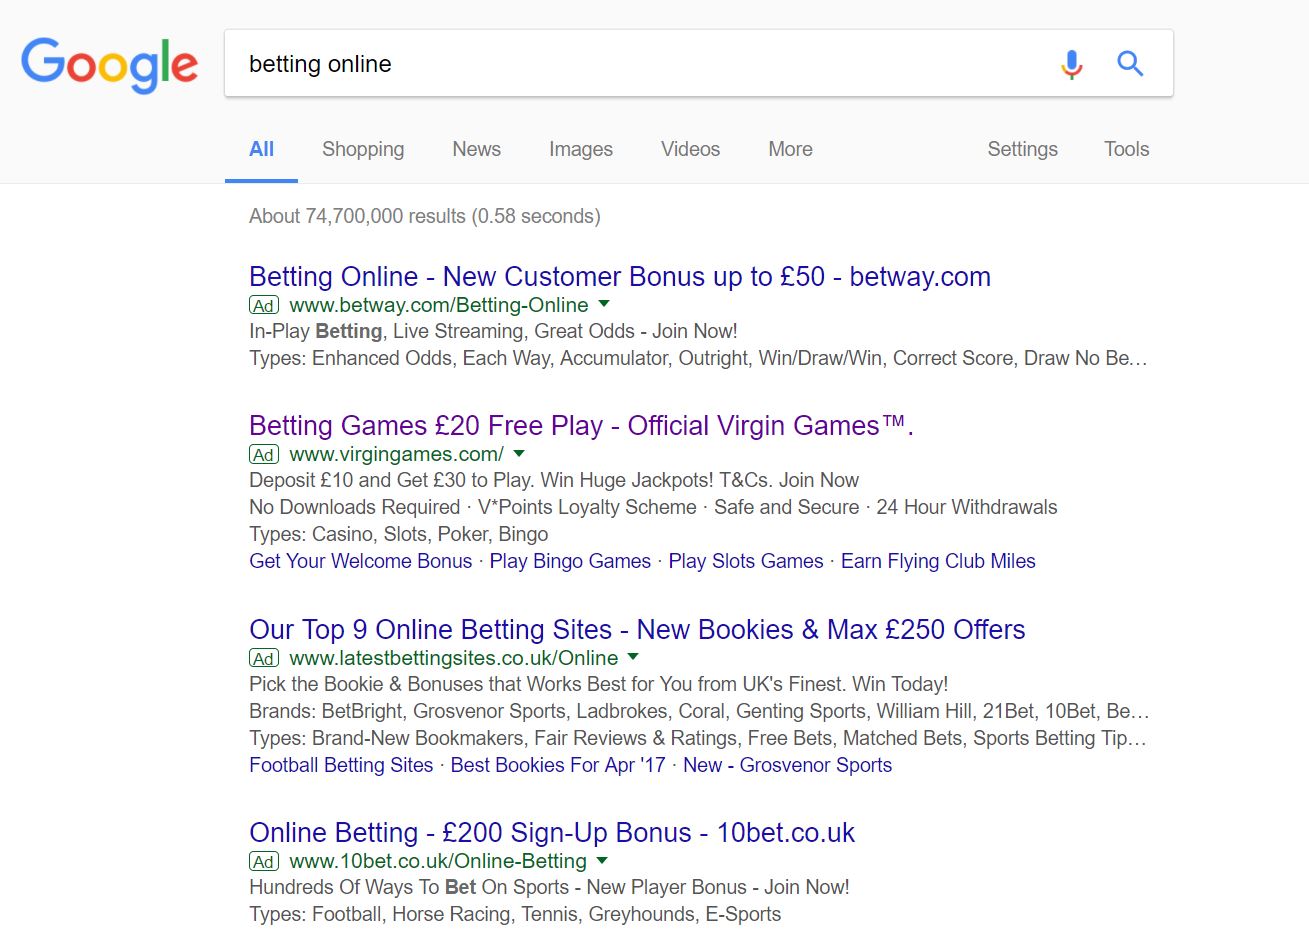Click the www.virgingames.com/ URL text

click(397, 454)
